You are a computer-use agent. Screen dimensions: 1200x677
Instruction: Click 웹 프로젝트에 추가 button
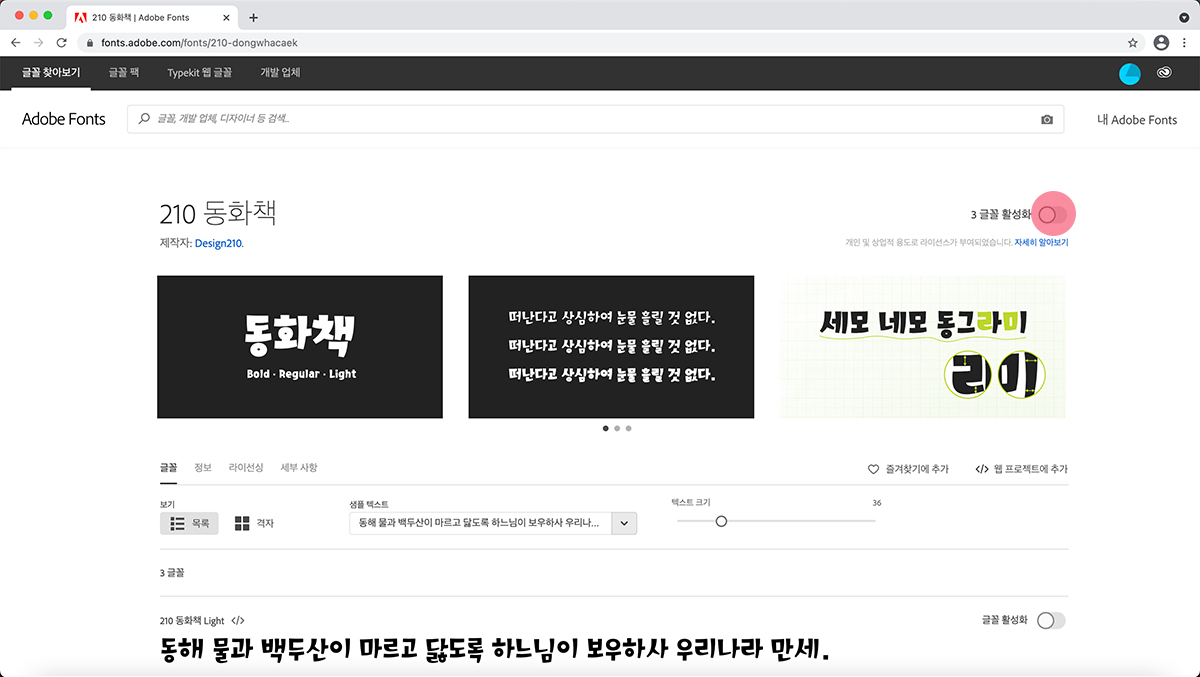coord(1021,469)
